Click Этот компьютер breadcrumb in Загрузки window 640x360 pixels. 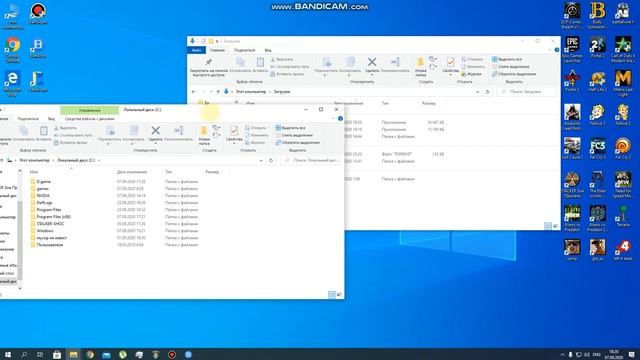(x=251, y=92)
